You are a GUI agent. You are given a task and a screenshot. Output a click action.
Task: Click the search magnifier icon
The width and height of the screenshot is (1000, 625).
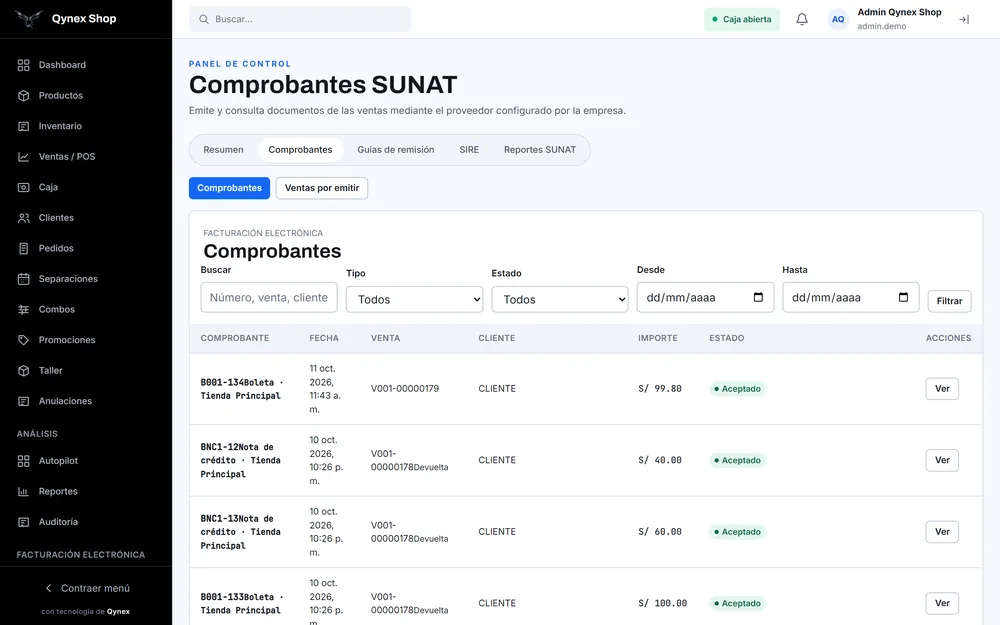click(x=203, y=19)
